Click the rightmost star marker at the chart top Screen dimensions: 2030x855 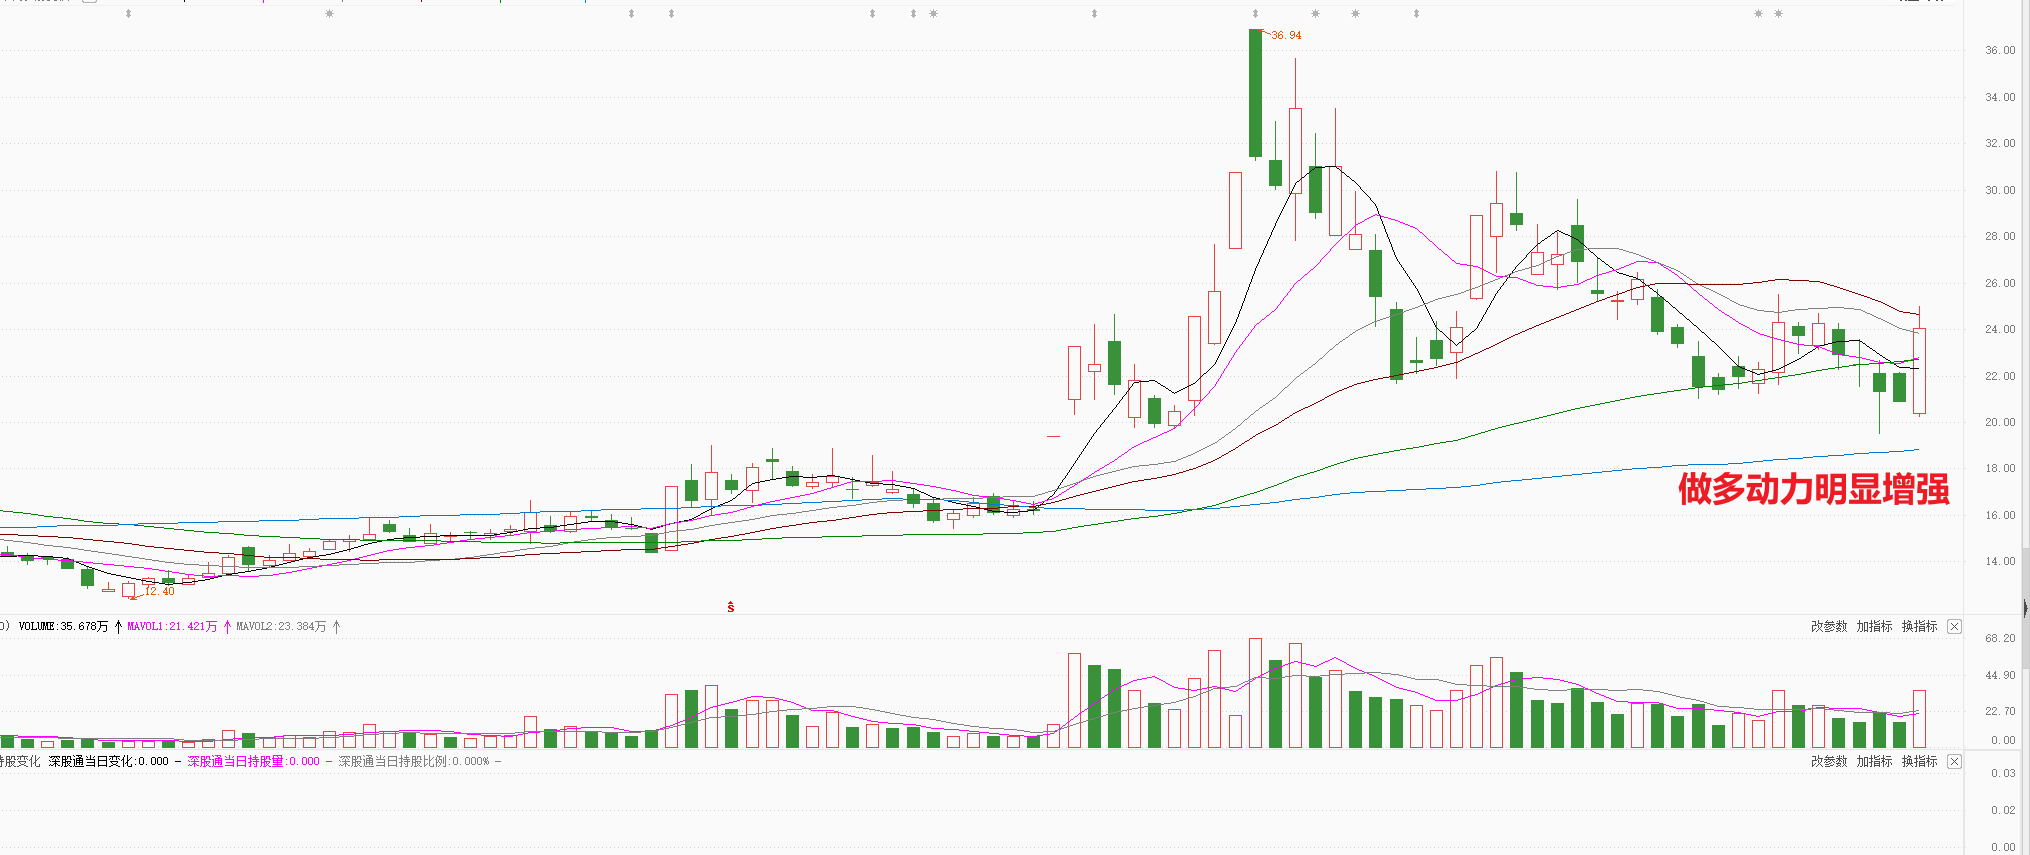(1778, 14)
